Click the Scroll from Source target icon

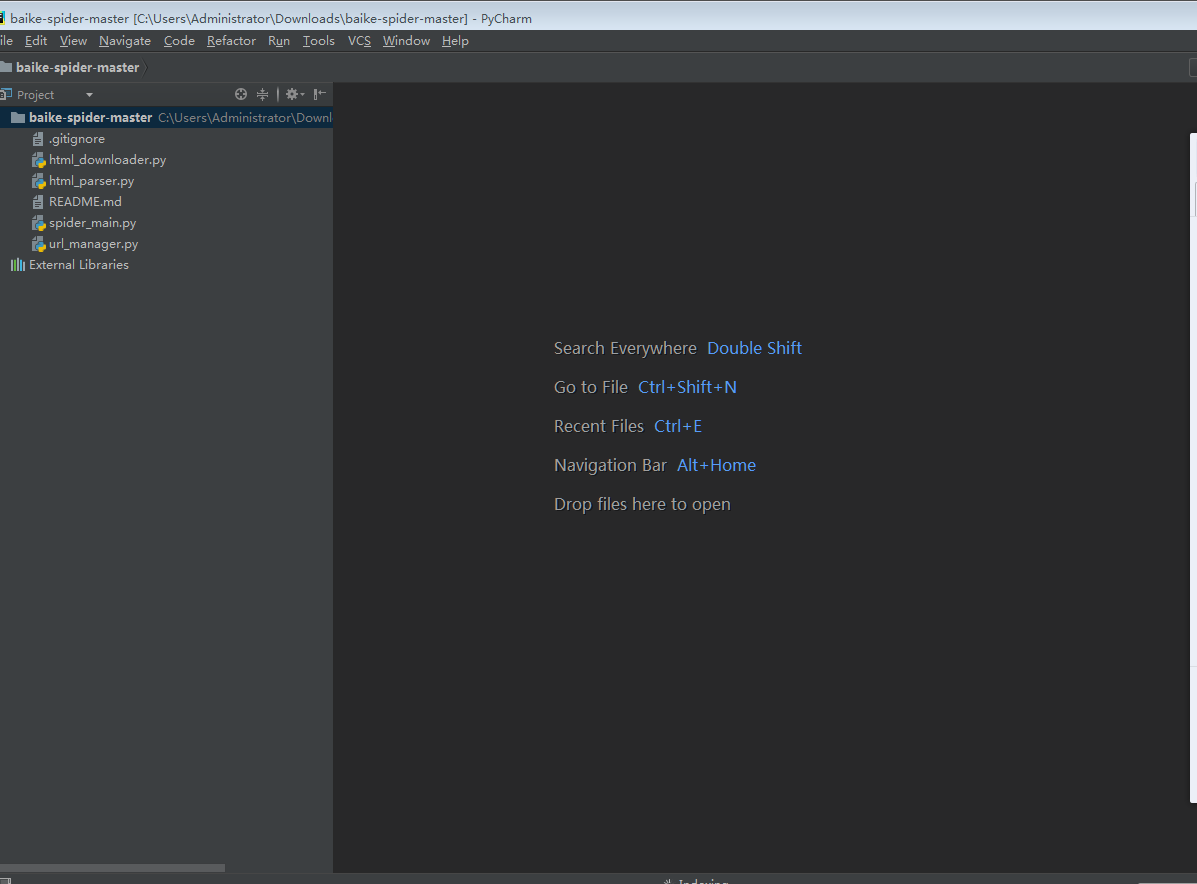(x=240, y=94)
